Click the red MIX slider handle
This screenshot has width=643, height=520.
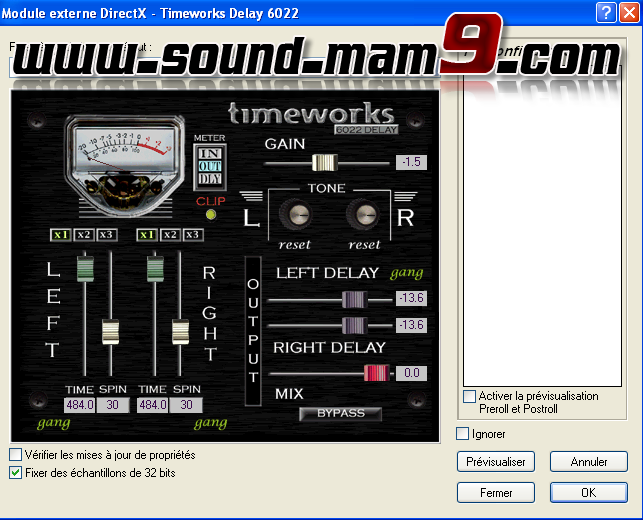pos(376,373)
